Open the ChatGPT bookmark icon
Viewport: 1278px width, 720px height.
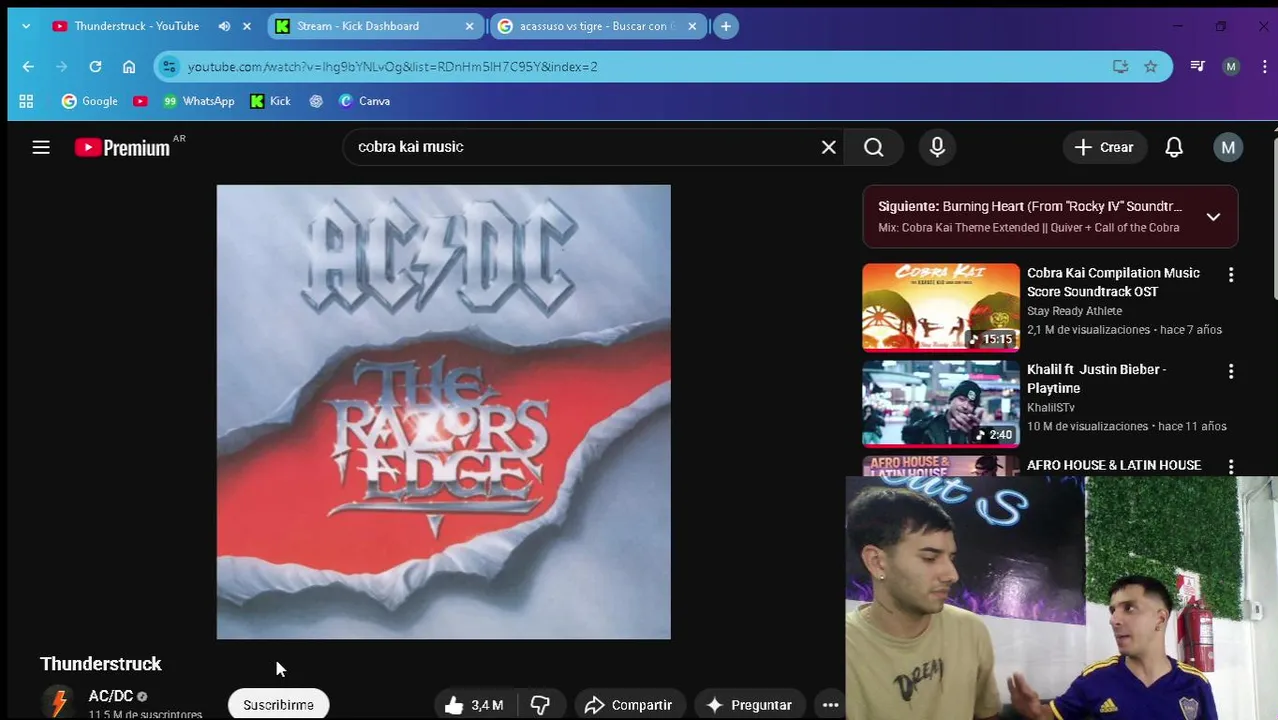pos(316,101)
